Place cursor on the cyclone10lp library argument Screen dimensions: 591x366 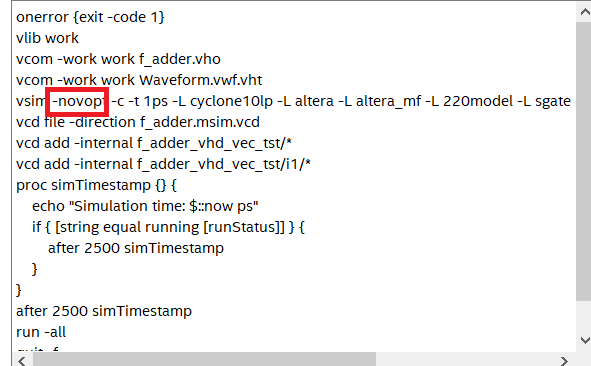(231, 101)
